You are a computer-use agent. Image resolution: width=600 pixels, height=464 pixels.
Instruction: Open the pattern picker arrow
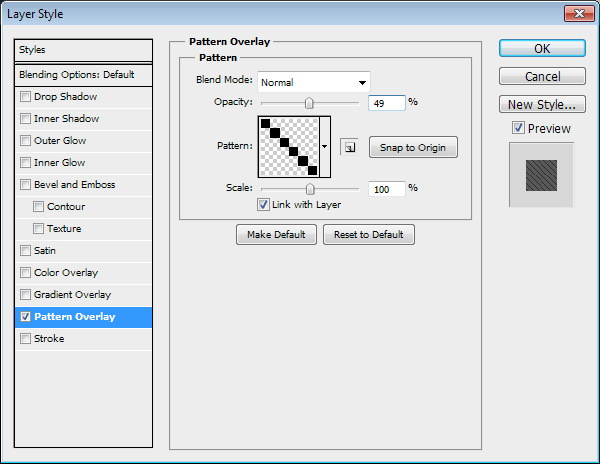pyautogui.click(x=325, y=147)
